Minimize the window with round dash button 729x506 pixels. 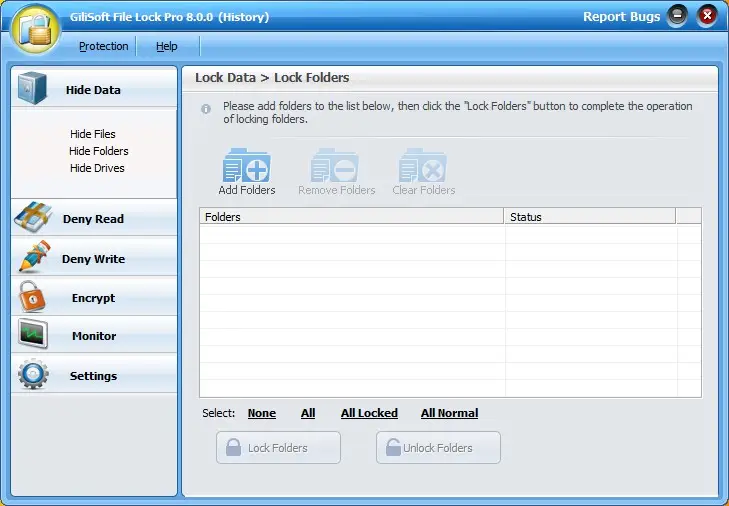[x=677, y=16]
